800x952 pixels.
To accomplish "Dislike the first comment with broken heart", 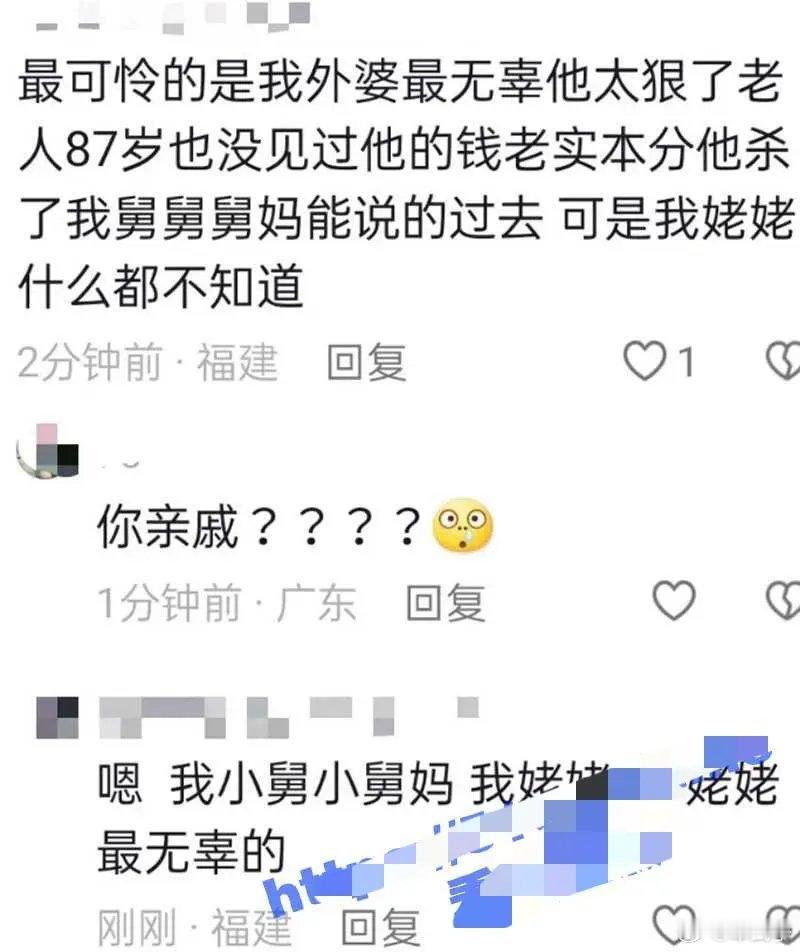I will [783, 361].
